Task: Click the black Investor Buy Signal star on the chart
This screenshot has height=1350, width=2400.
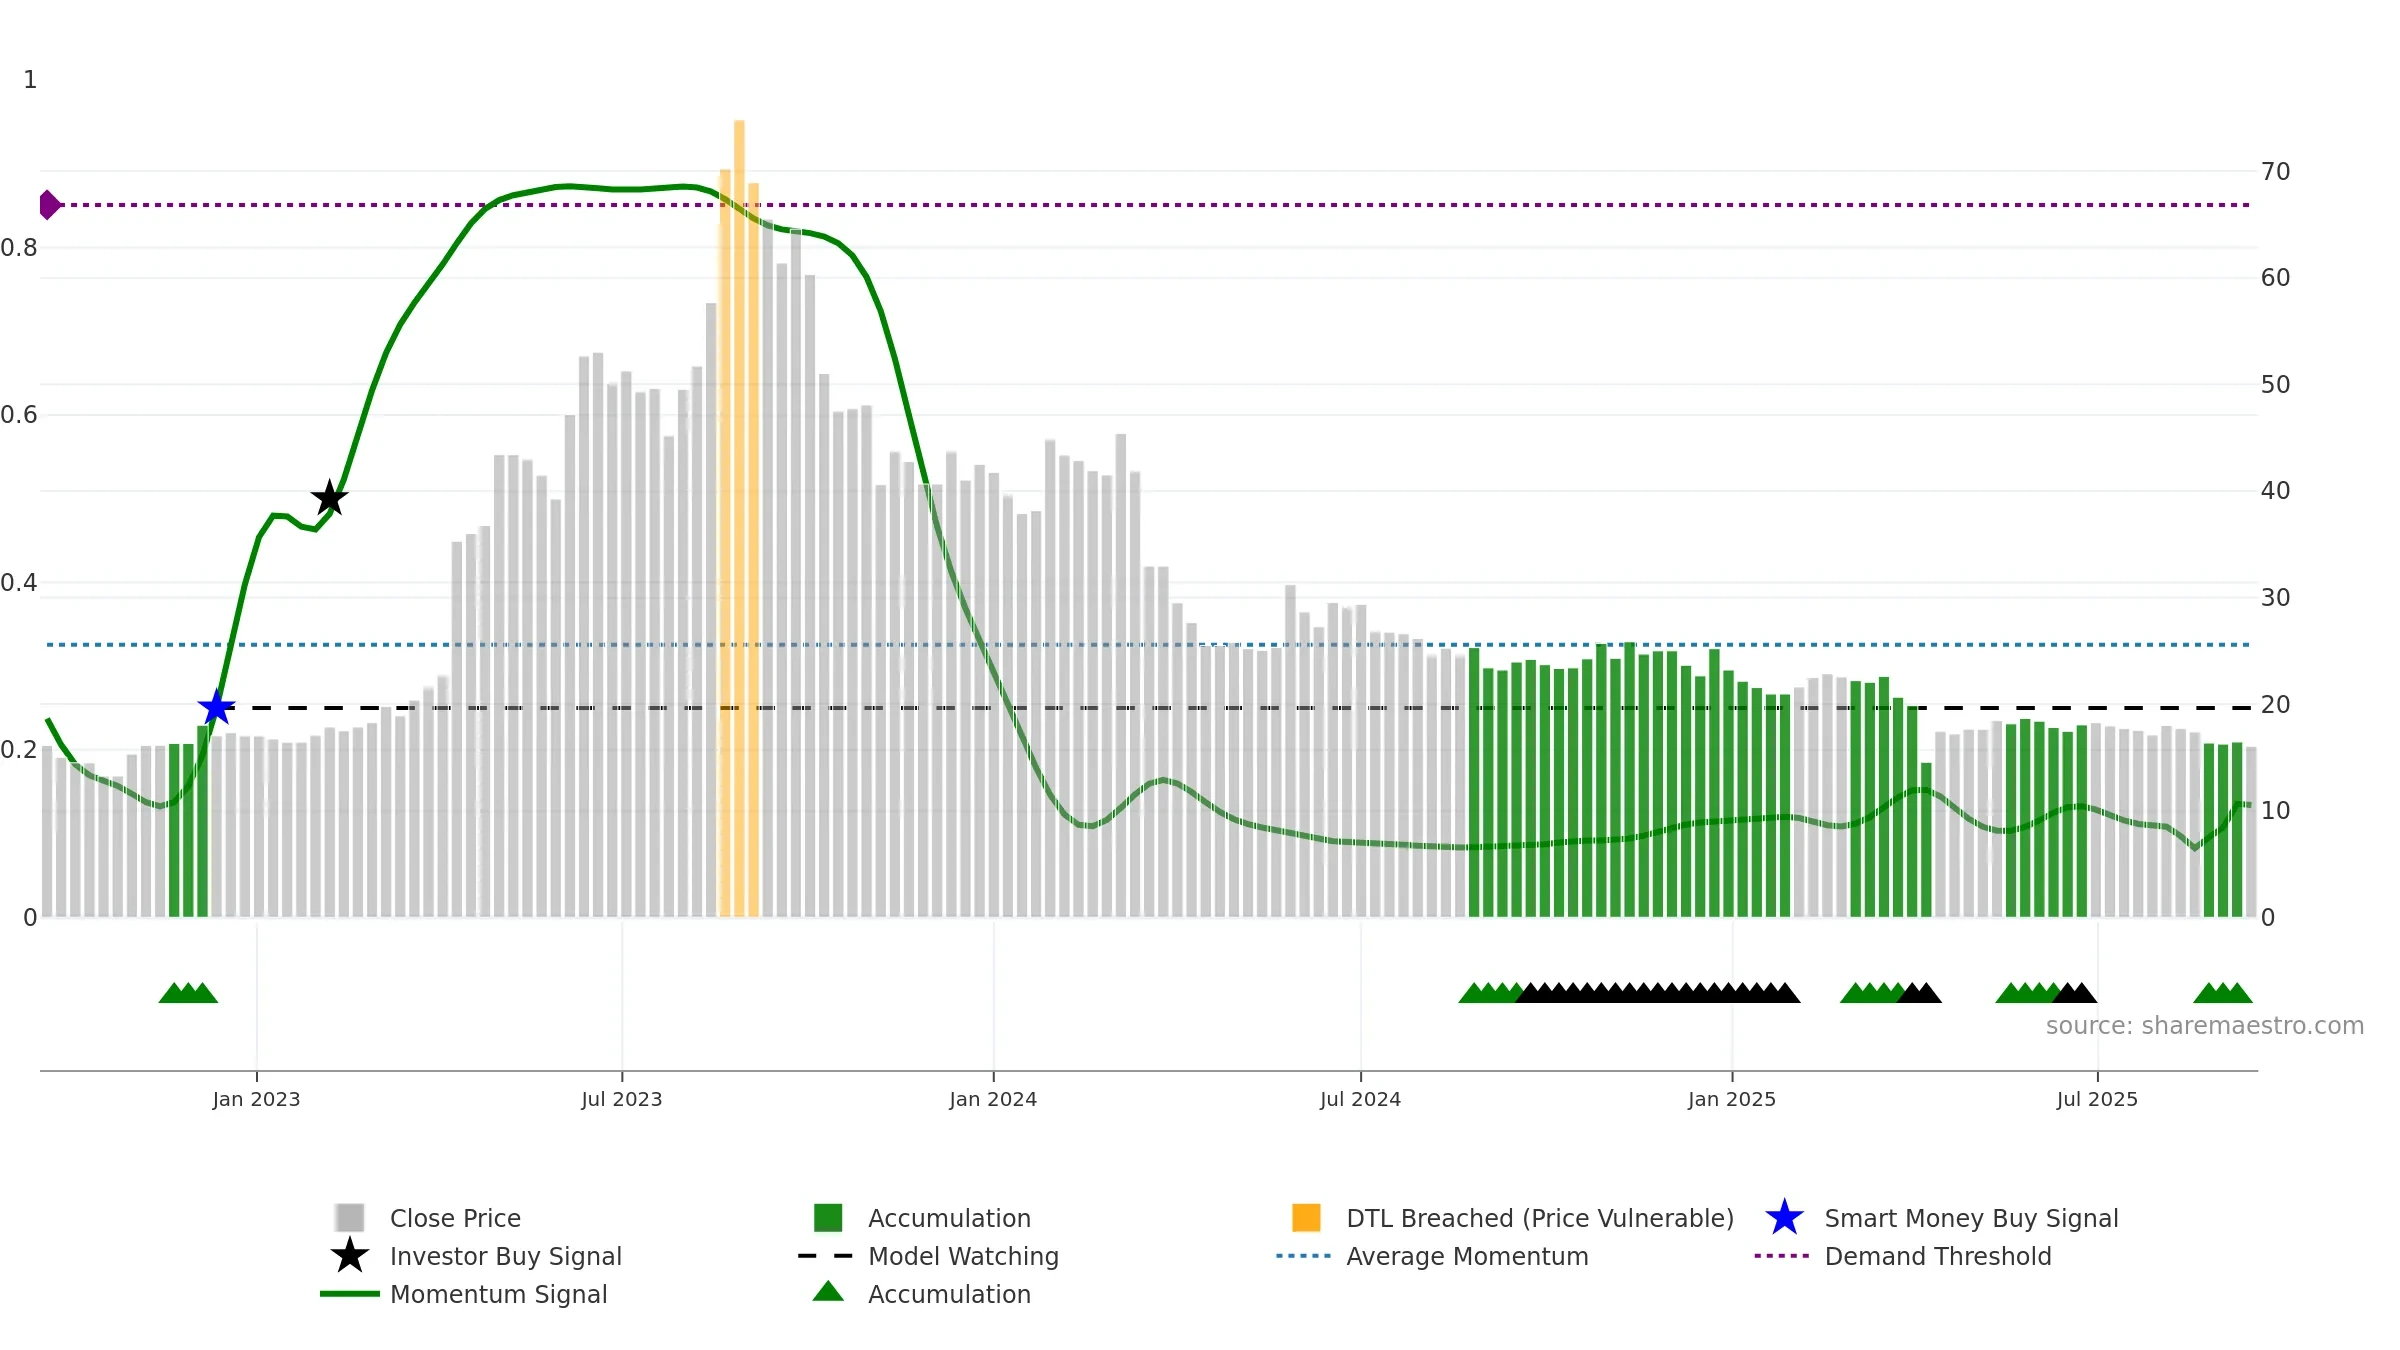Action: pos(330,498)
